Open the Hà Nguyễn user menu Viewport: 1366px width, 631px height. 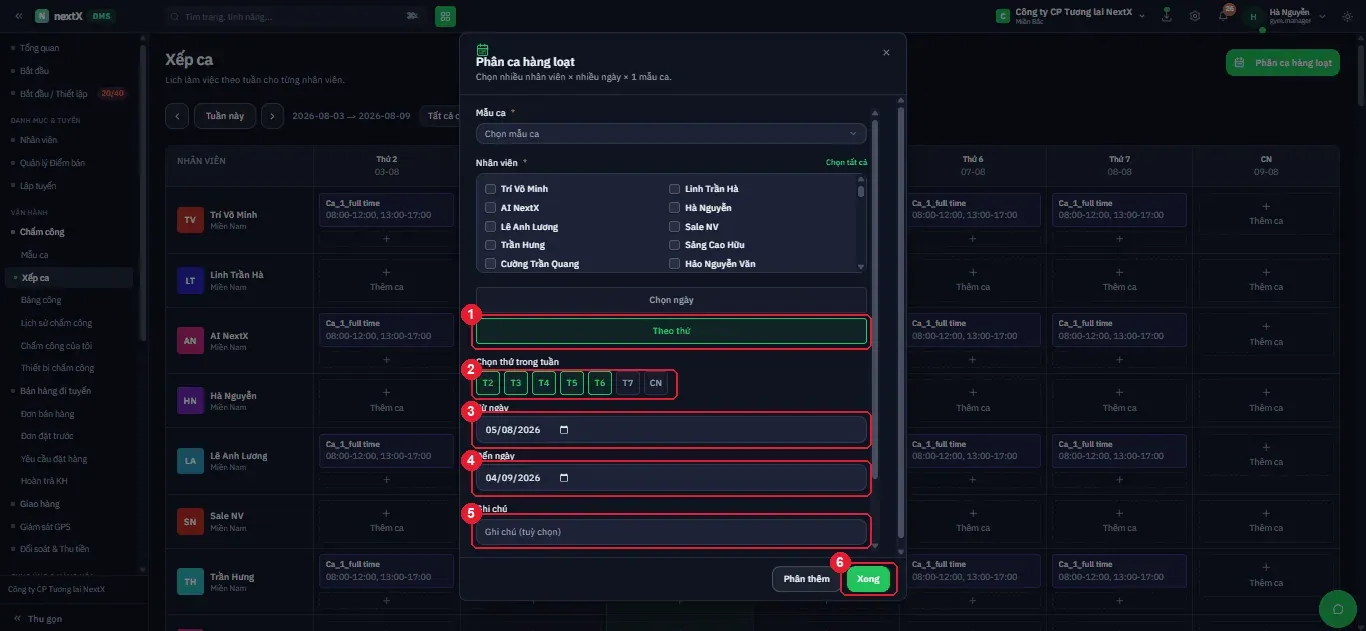(1285, 16)
